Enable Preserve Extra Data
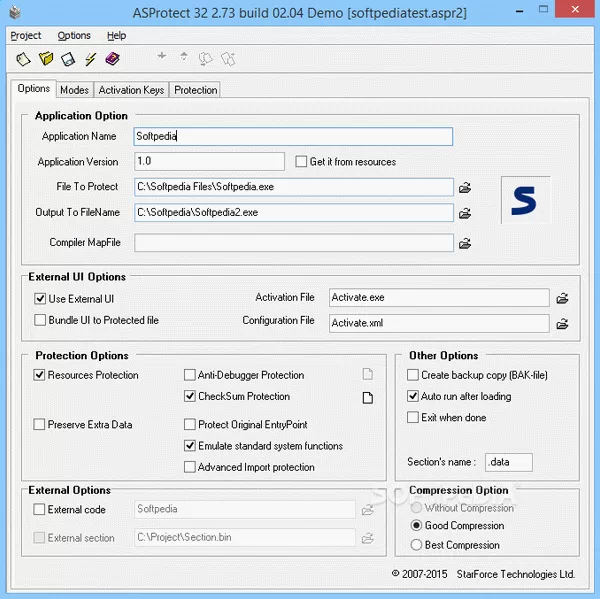The image size is (600, 599). point(39,424)
